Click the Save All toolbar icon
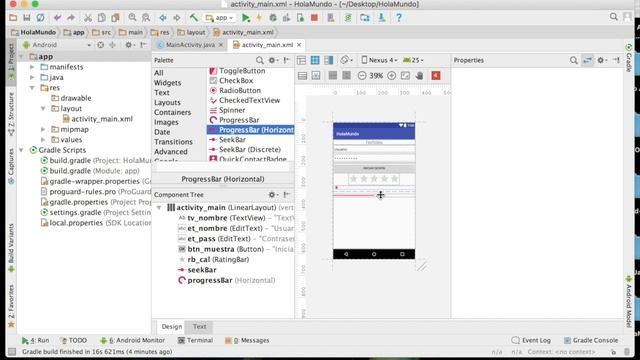The height and width of the screenshot is (360, 640). pos(27,18)
